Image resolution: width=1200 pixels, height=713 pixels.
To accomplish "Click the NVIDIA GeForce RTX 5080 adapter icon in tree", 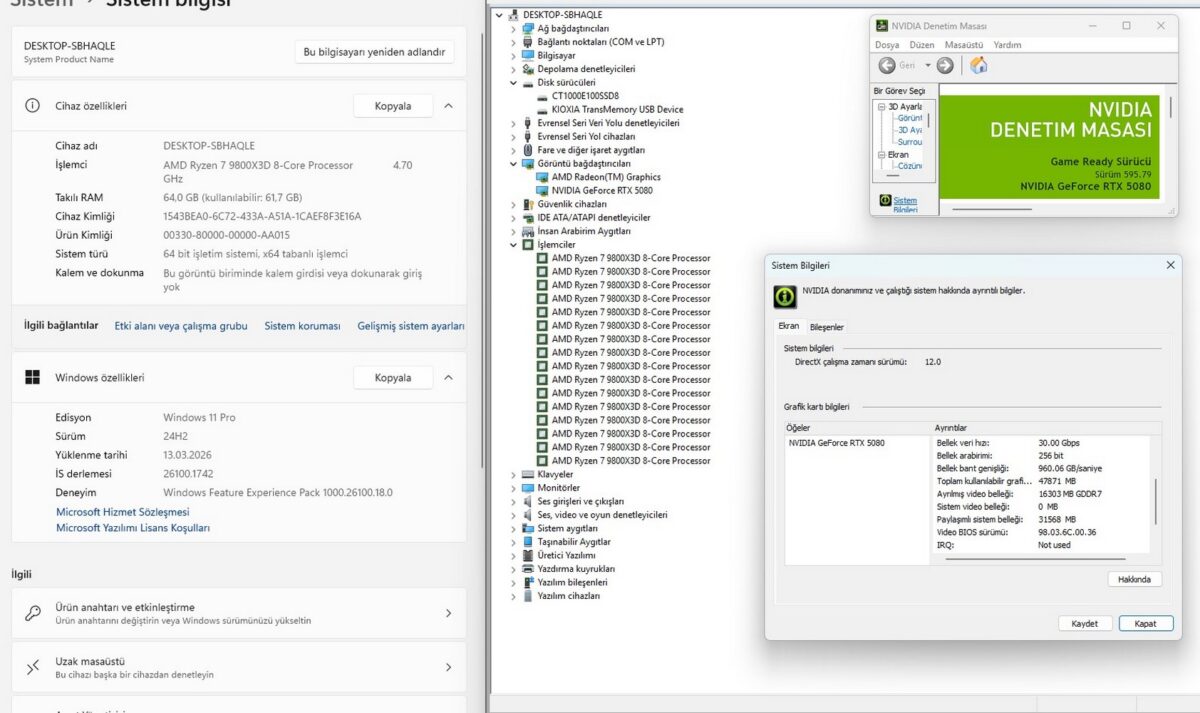I will click(542, 190).
